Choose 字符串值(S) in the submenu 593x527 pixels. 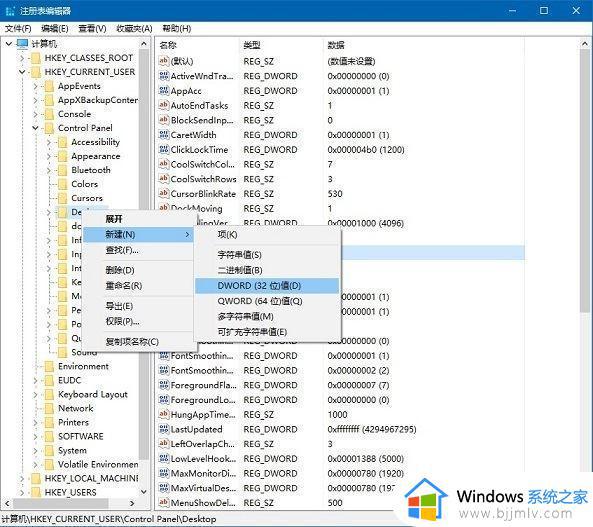[x=267, y=255]
